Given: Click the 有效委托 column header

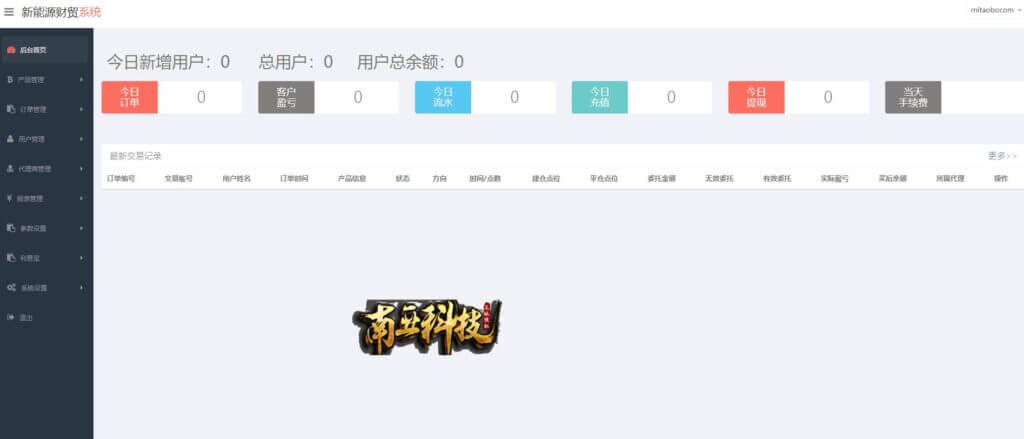Looking at the screenshot, I should 777,178.
